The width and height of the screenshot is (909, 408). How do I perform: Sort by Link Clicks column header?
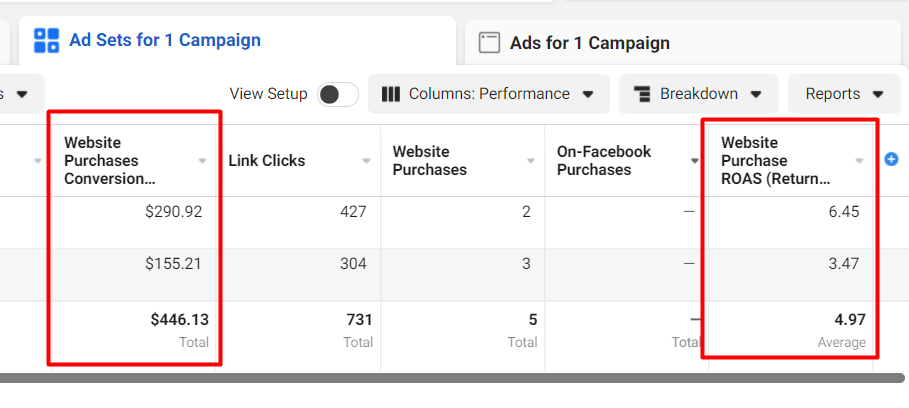click(267, 160)
